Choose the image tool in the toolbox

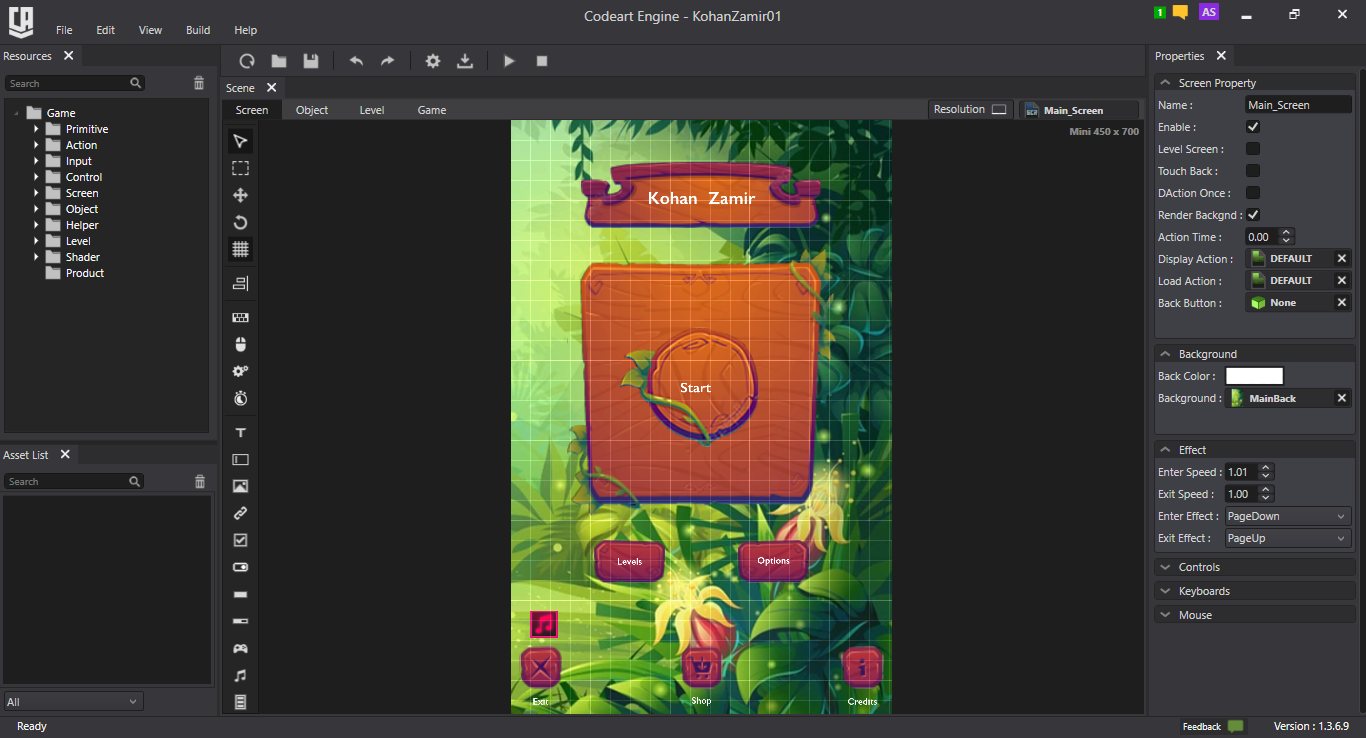pos(240,487)
